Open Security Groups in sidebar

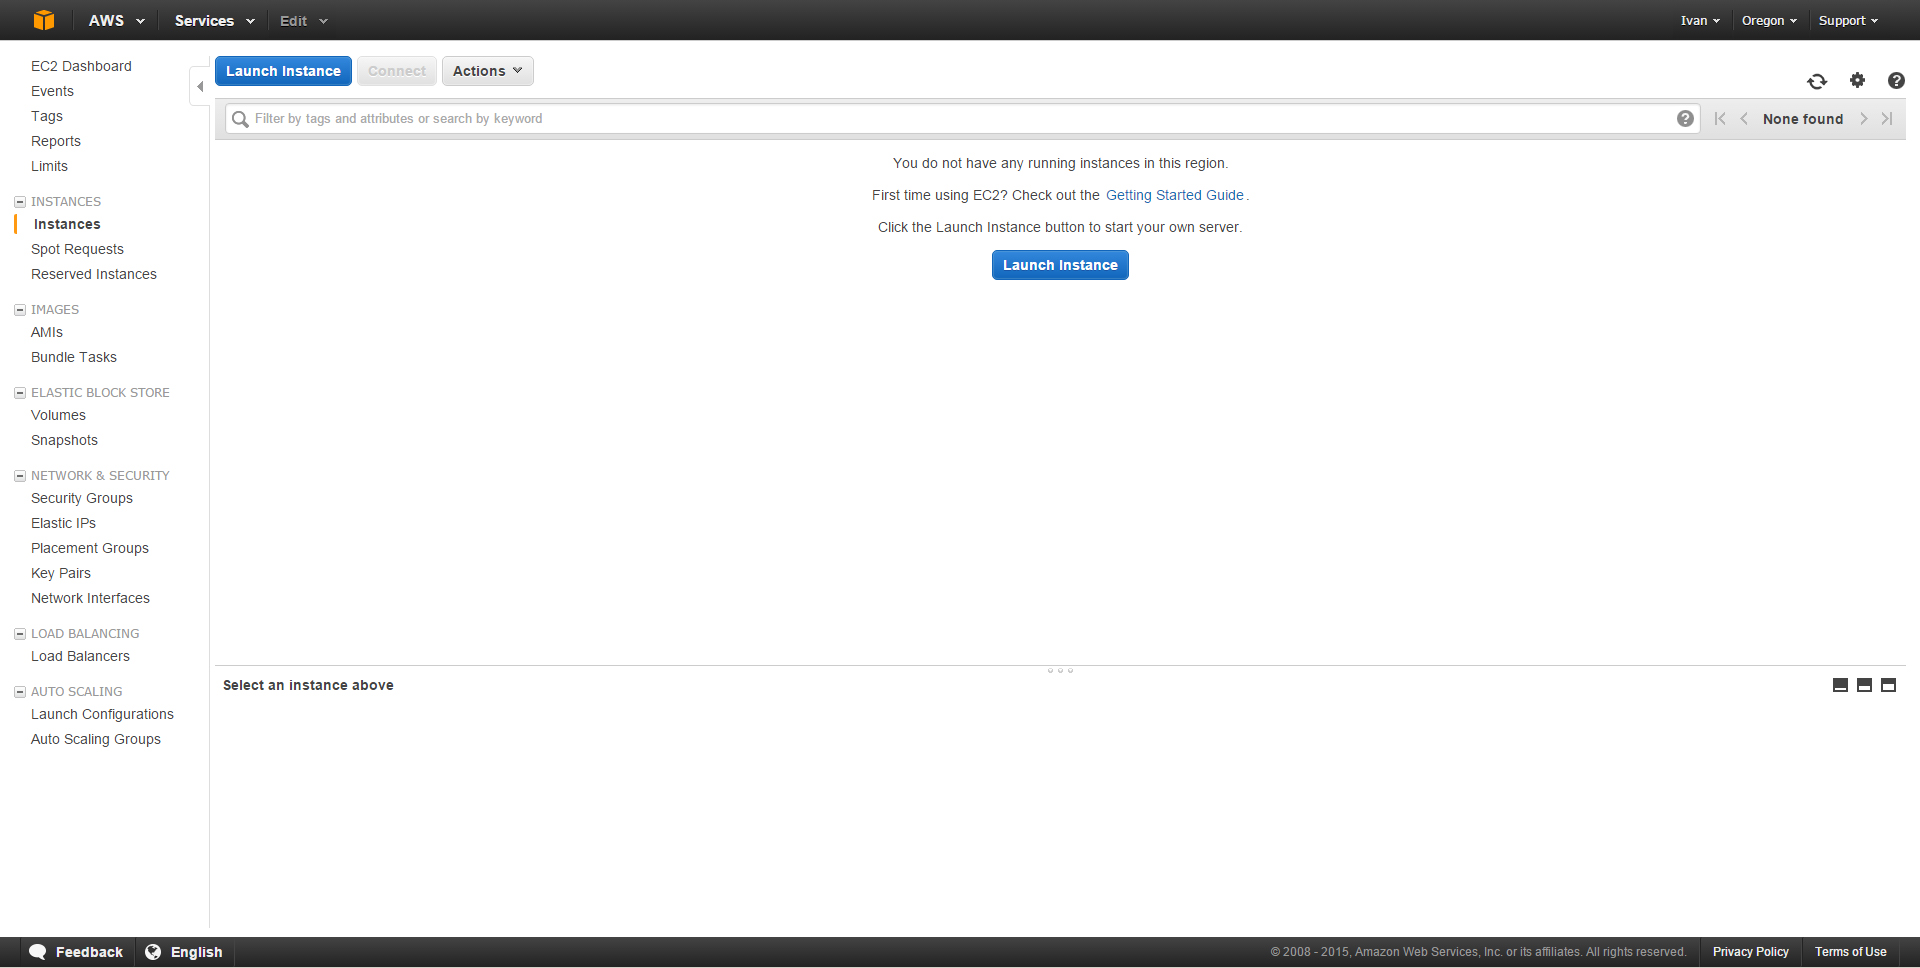[82, 498]
